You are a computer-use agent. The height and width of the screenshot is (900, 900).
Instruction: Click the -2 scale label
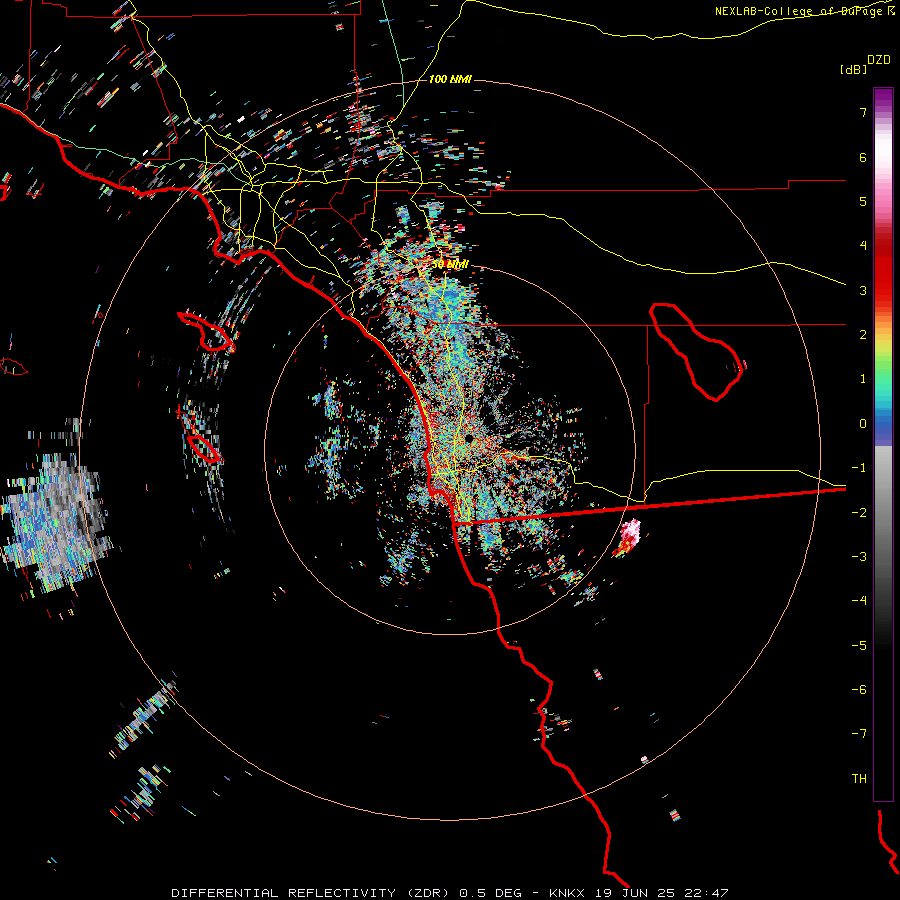[859, 513]
